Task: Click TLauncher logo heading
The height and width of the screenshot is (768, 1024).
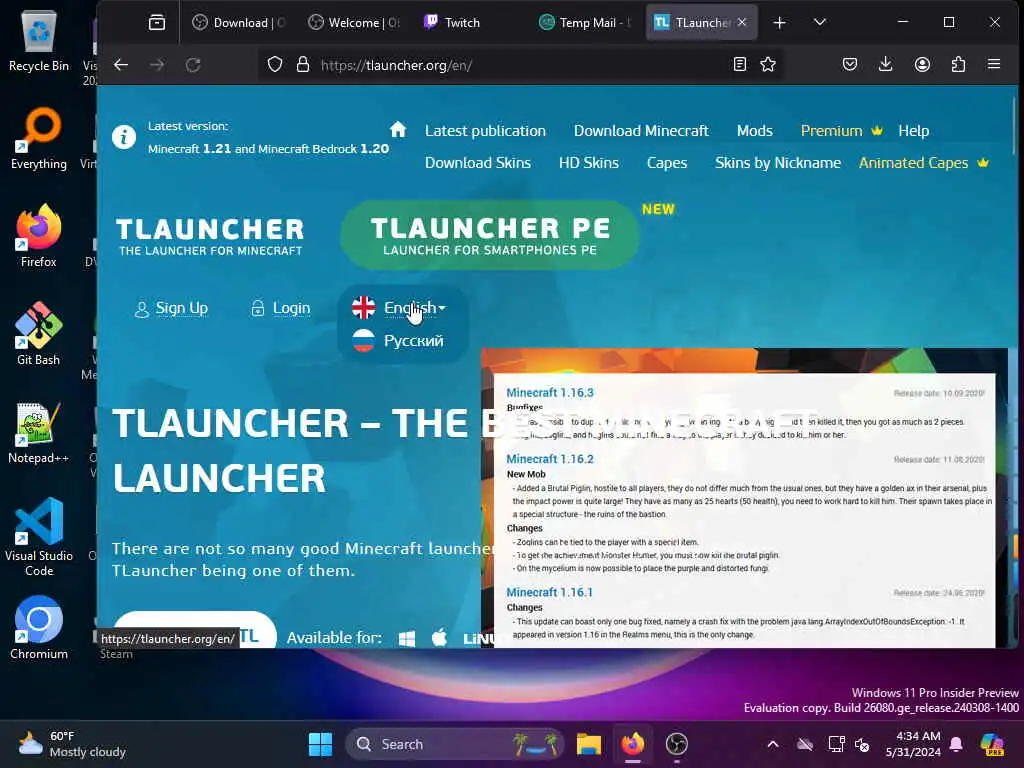Action: [x=210, y=236]
